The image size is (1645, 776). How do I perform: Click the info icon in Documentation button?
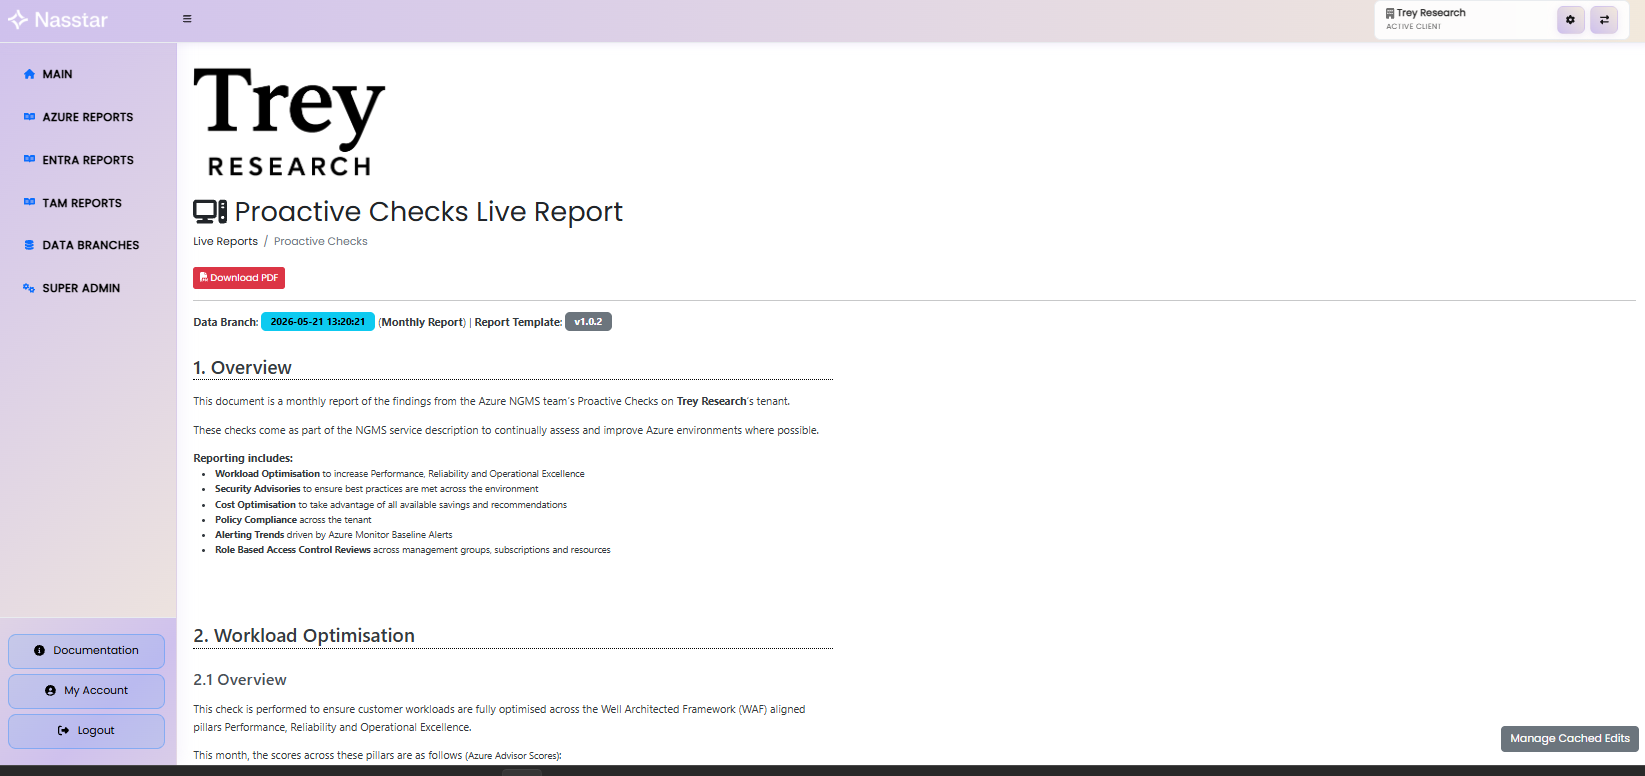pyautogui.click(x=39, y=651)
